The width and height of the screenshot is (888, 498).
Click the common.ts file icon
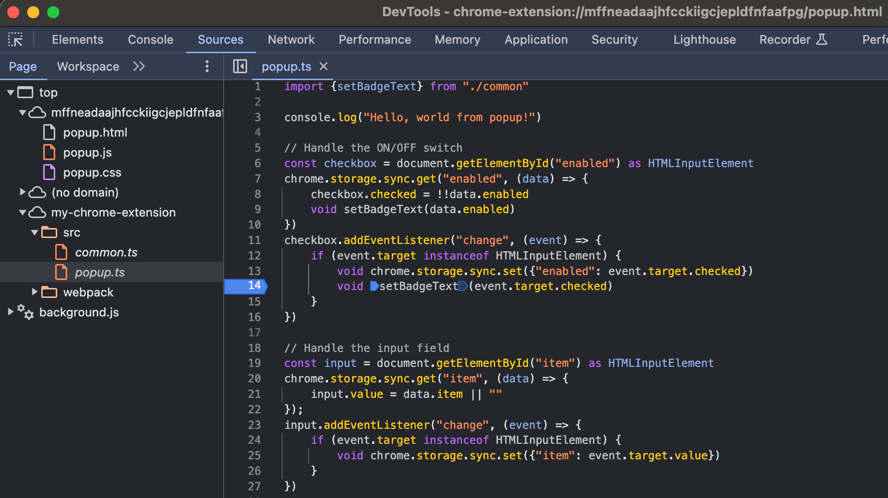pos(61,252)
